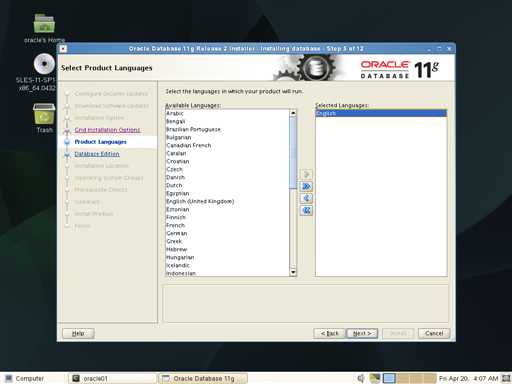Click the Next button
Image resolution: width=512 pixels, height=384 pixels.
click(x=362, y=333)
